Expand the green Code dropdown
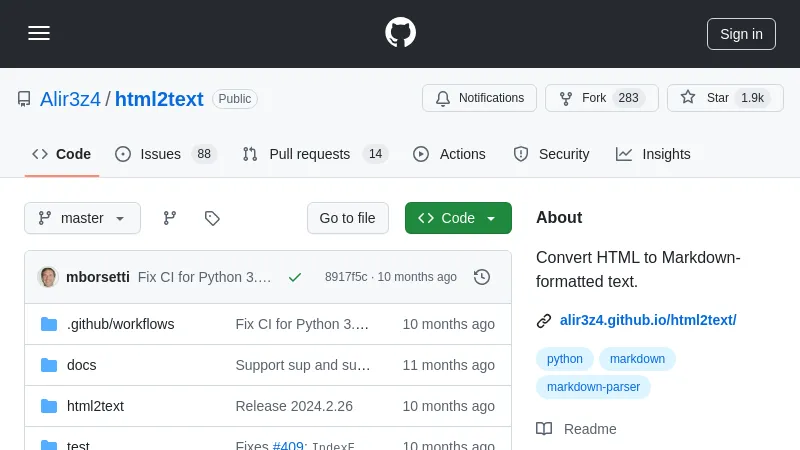800x450 pixels. [458, 218]
